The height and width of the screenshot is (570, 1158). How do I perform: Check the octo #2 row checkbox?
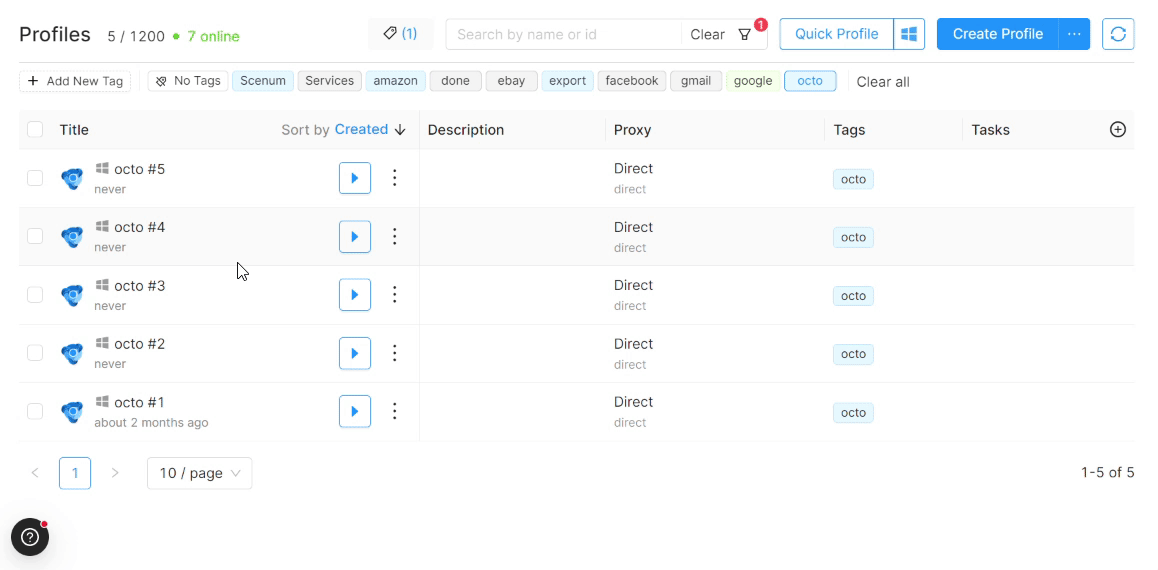point(35,353)
